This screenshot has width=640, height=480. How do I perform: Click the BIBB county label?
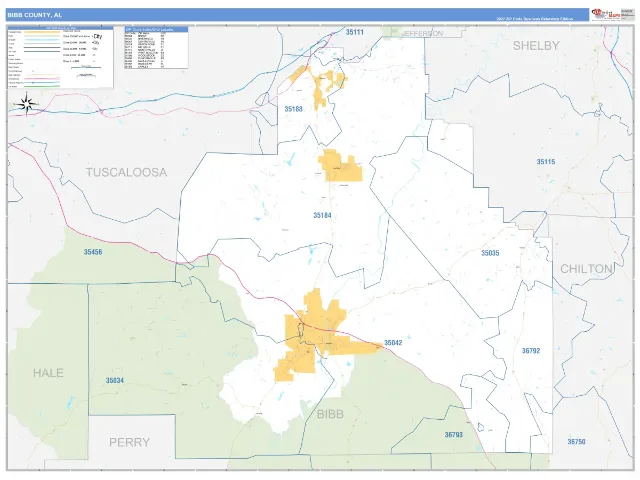pyautogui.click(x=330, y=414)
